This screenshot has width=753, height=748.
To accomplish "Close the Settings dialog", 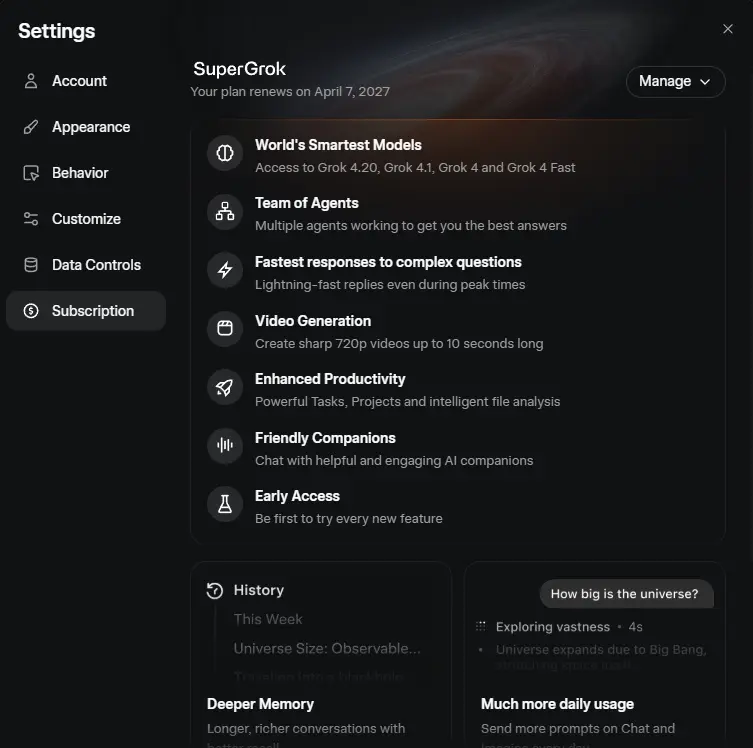I will [728, 29].
